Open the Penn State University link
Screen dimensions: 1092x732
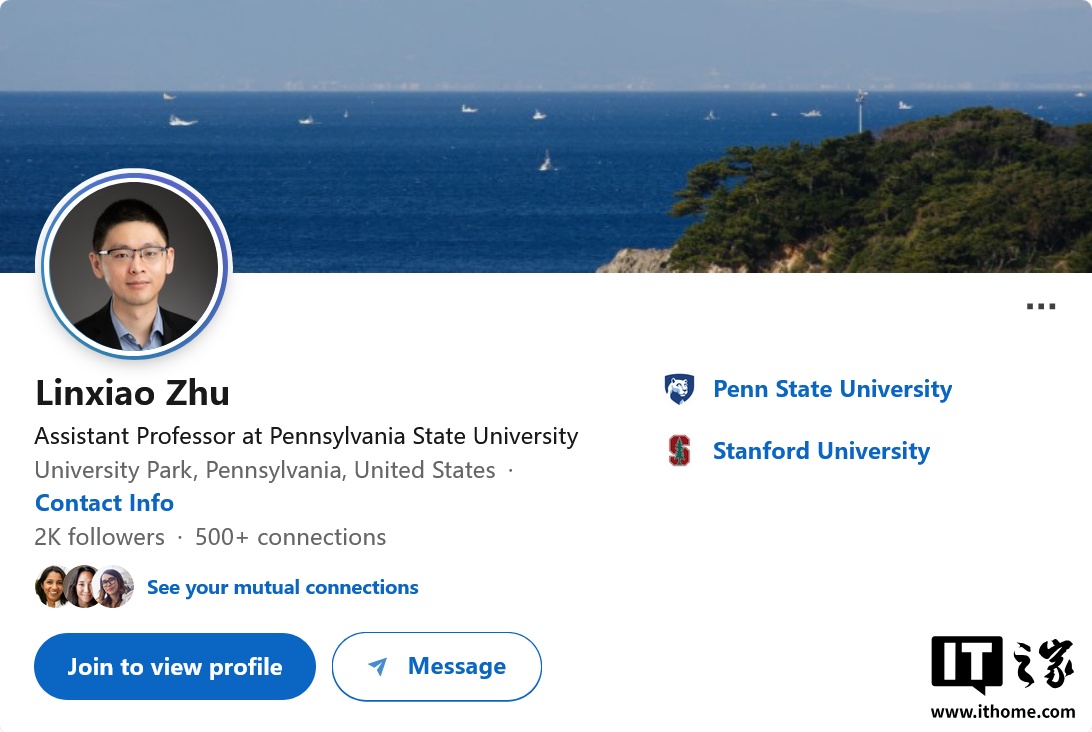click(x=832, y=389)
